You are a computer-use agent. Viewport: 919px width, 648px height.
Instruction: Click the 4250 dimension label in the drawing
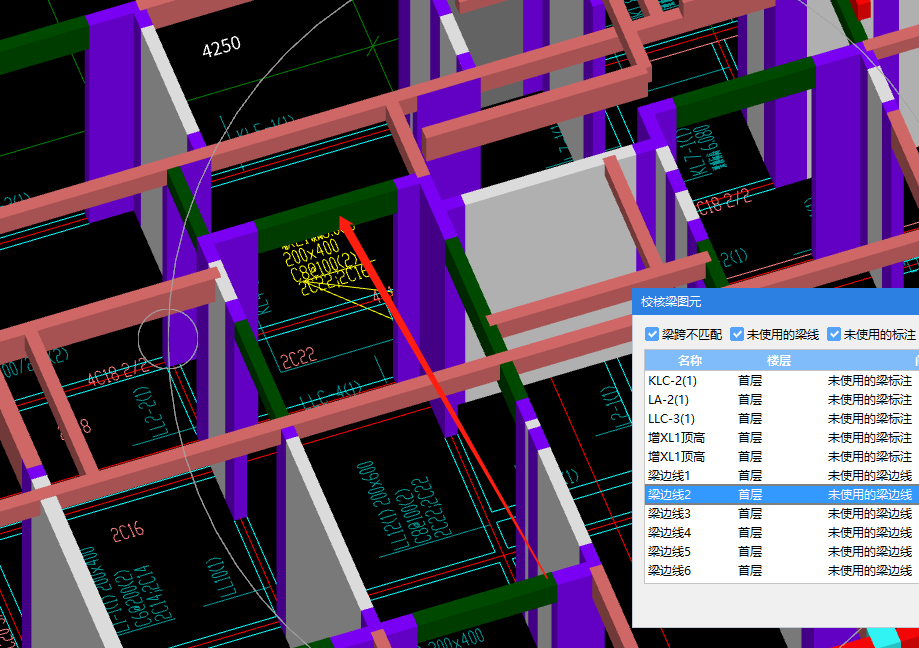[x=222, y=46]
